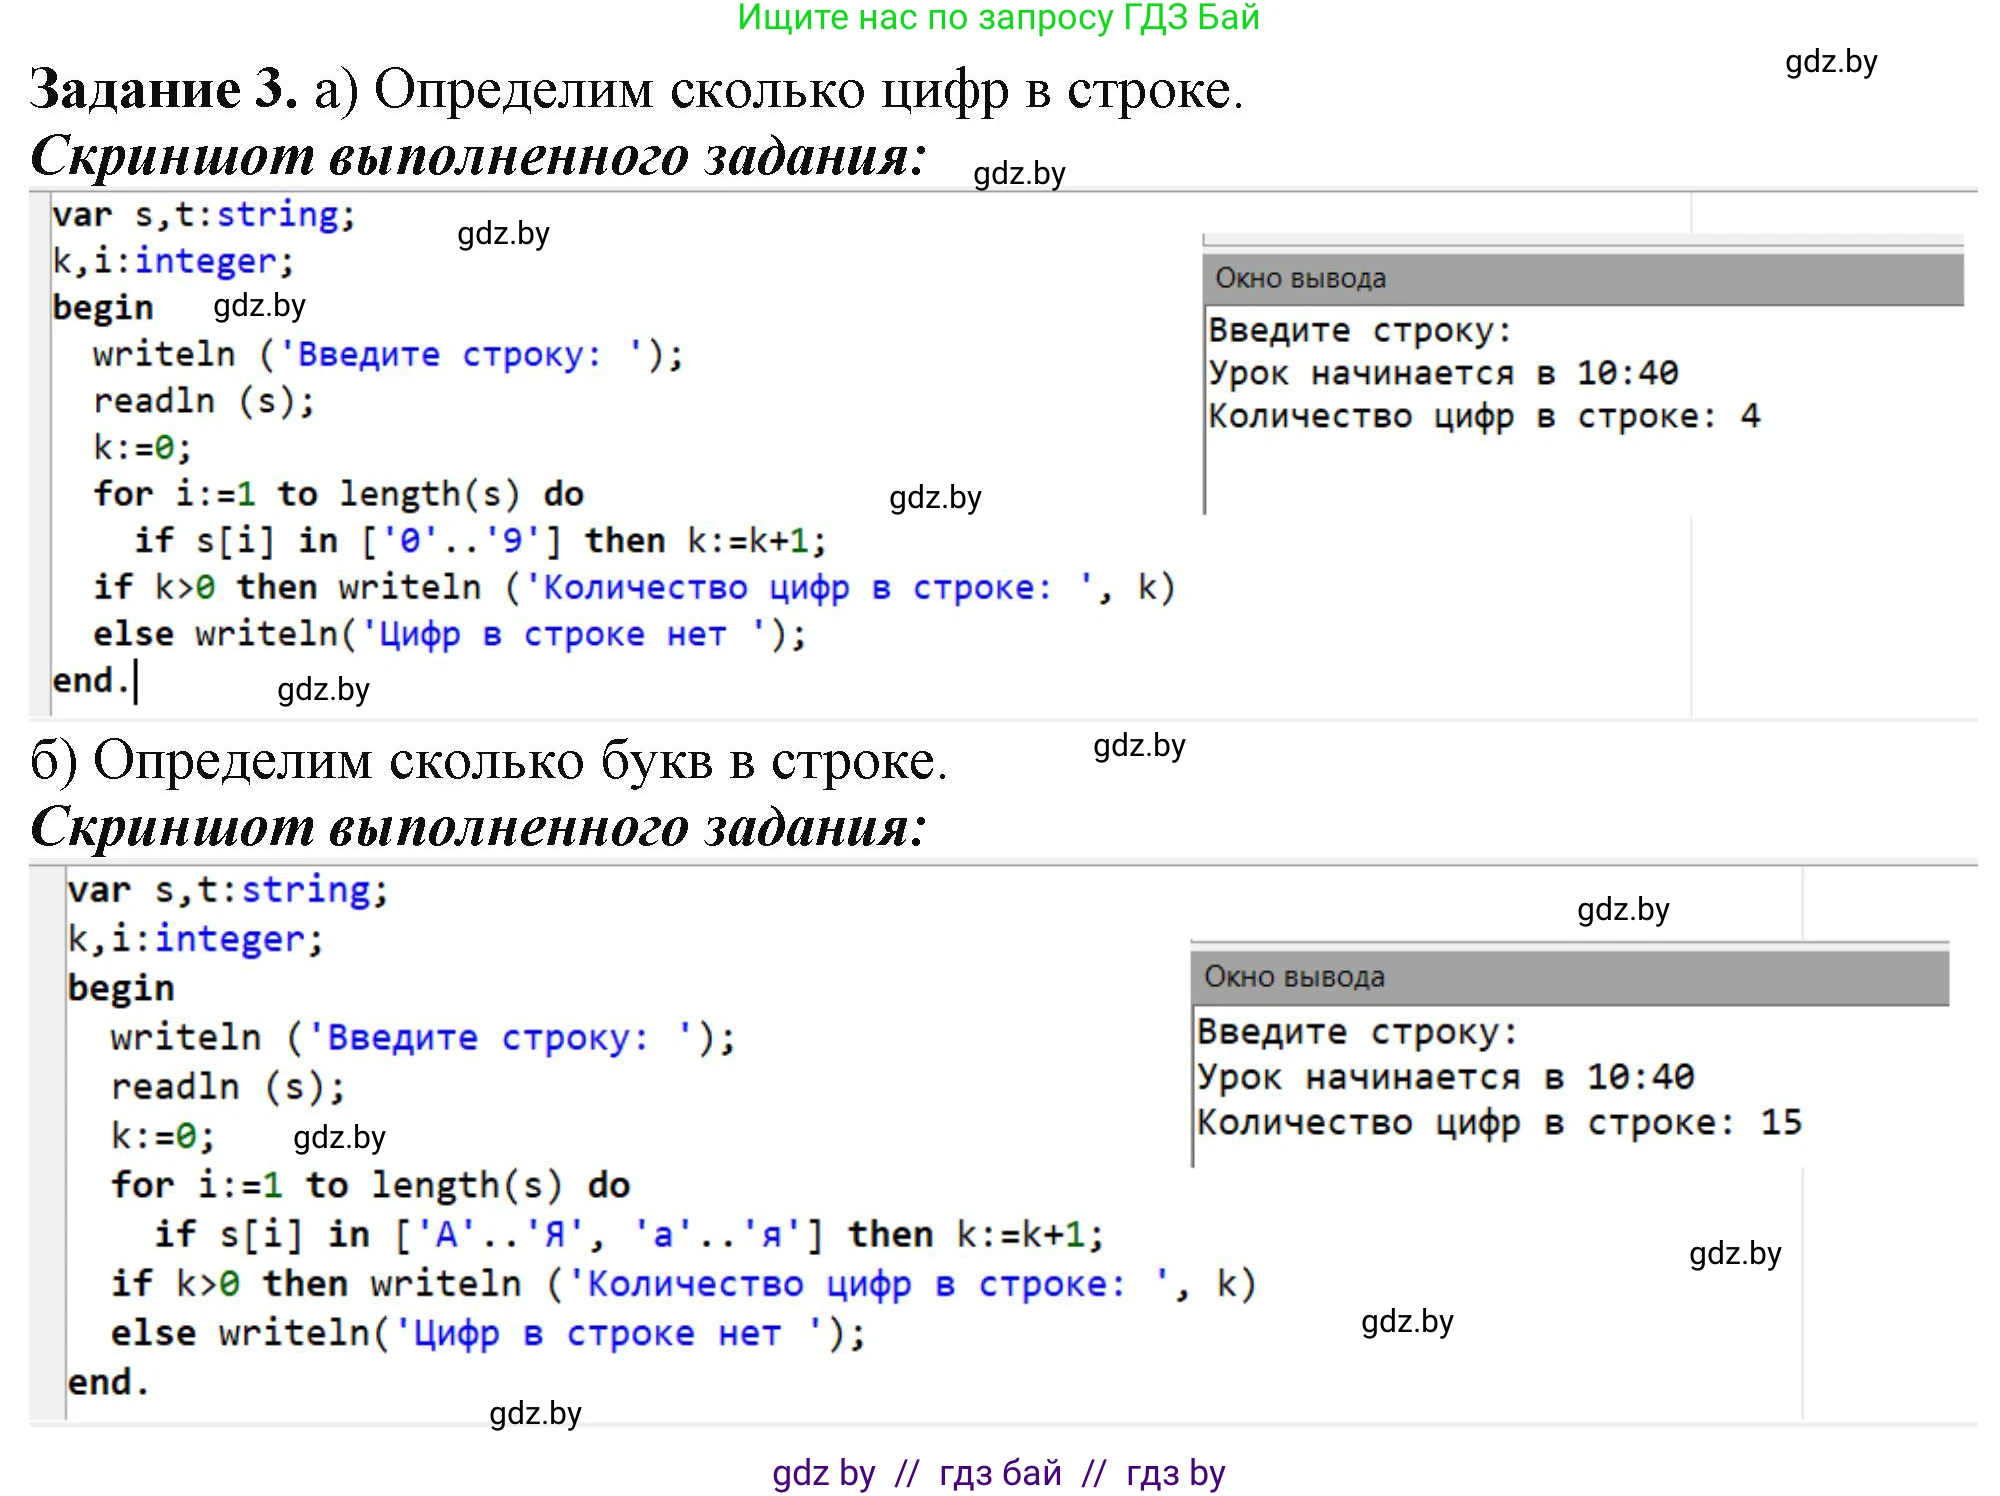Screen dimensions: 2000x1496
Task: Click 'Скриншот выполненного задания:' subtitle under part a
Action: pyautogui.click(x=480, y=155)
